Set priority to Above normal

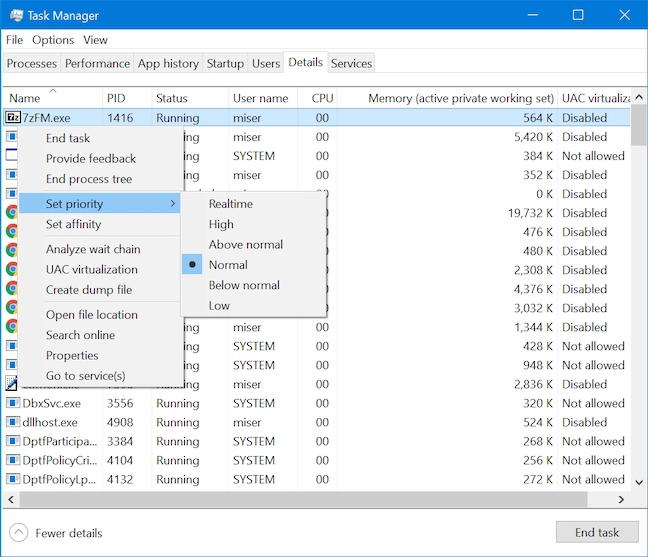[245, 244]
